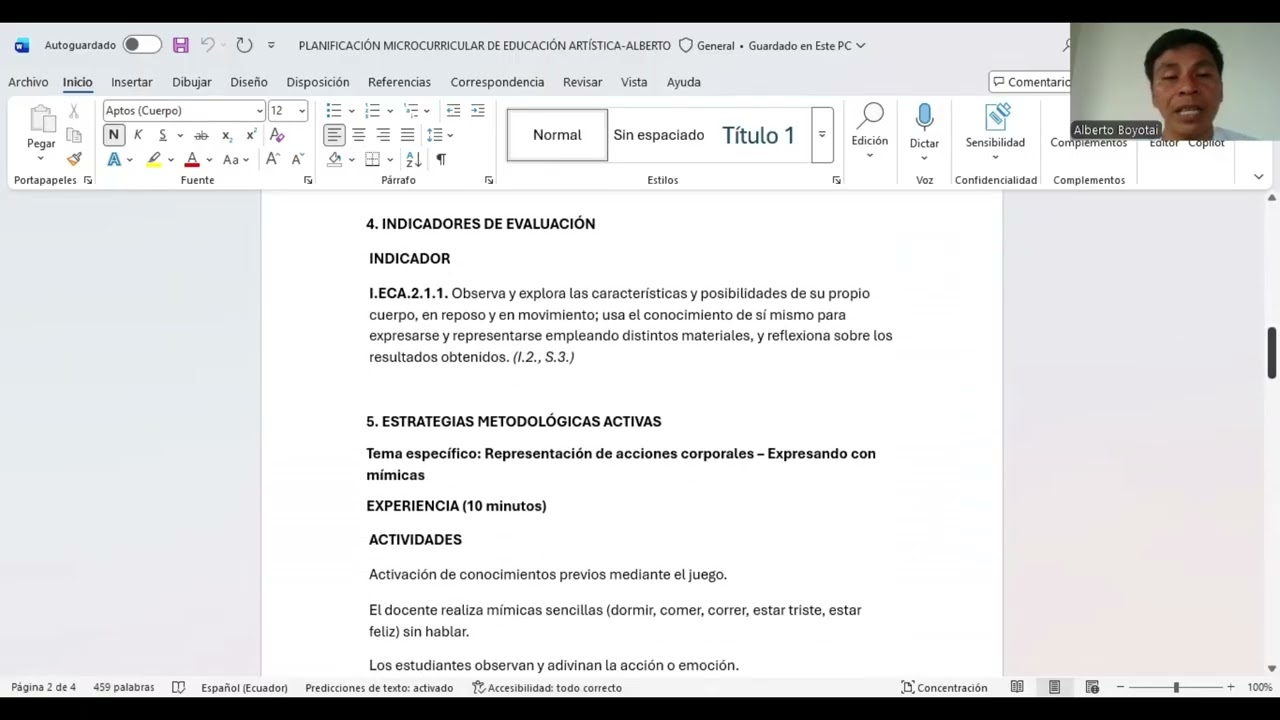Click the Save icon in title bar
This screenshot has width=1280, height=720.
click(x=181, y=45)
